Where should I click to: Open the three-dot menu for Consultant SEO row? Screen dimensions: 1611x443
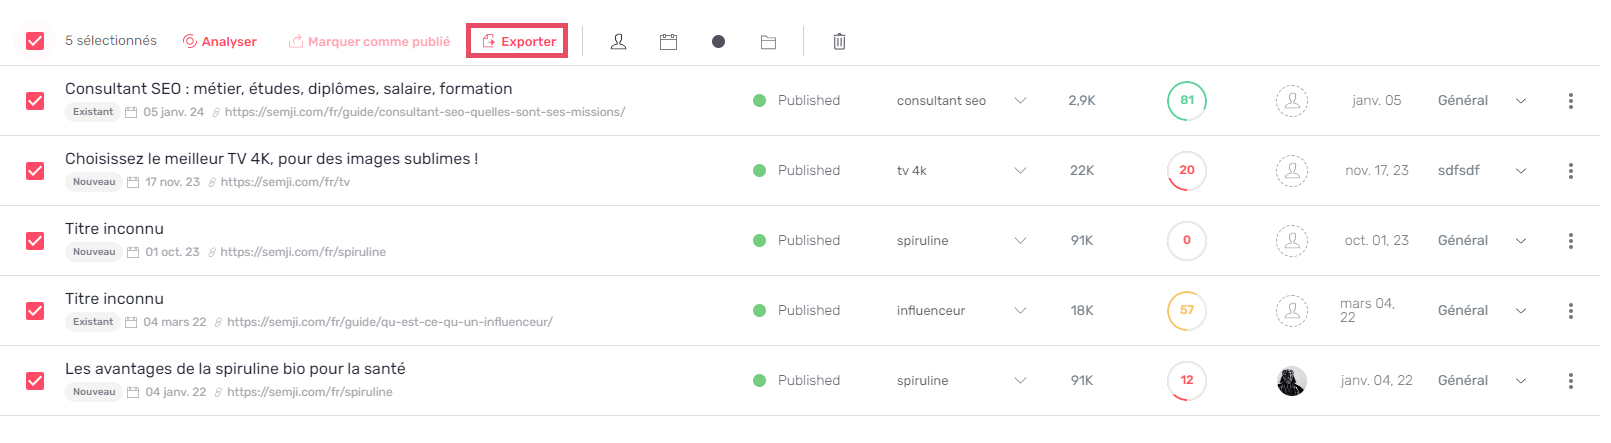(x=1571, y=101)
